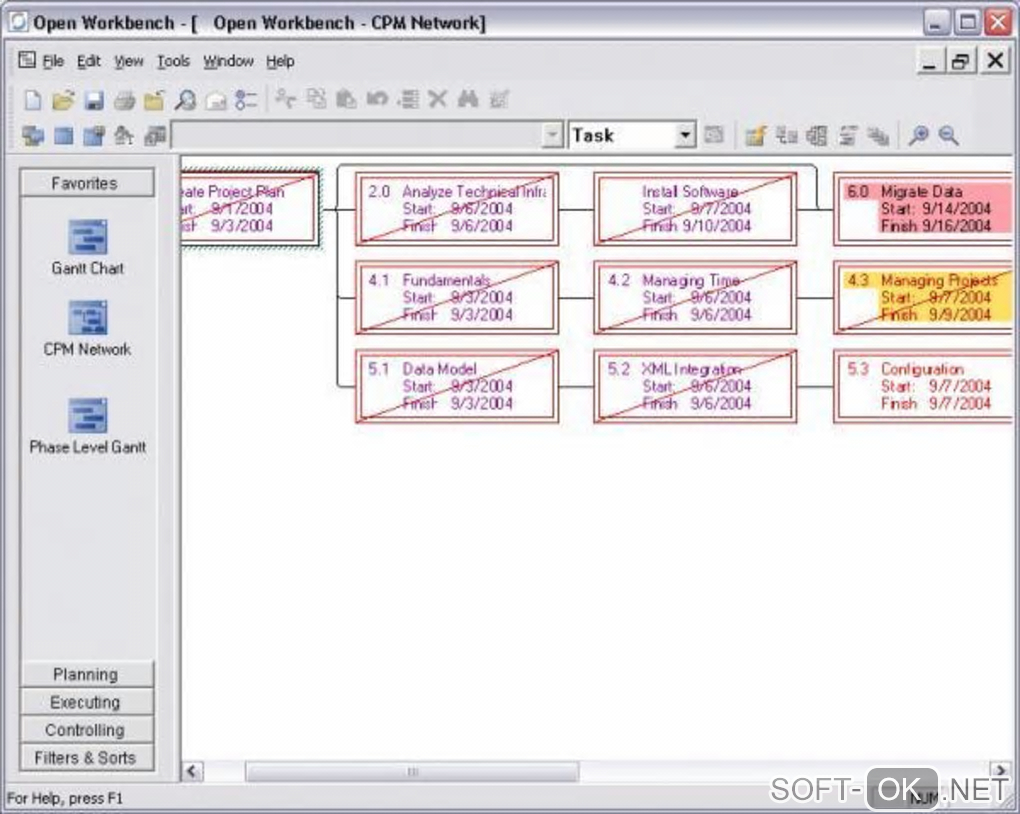Open the Edit menu
This screenshot has width=1020, height=814.
(88, 61)
